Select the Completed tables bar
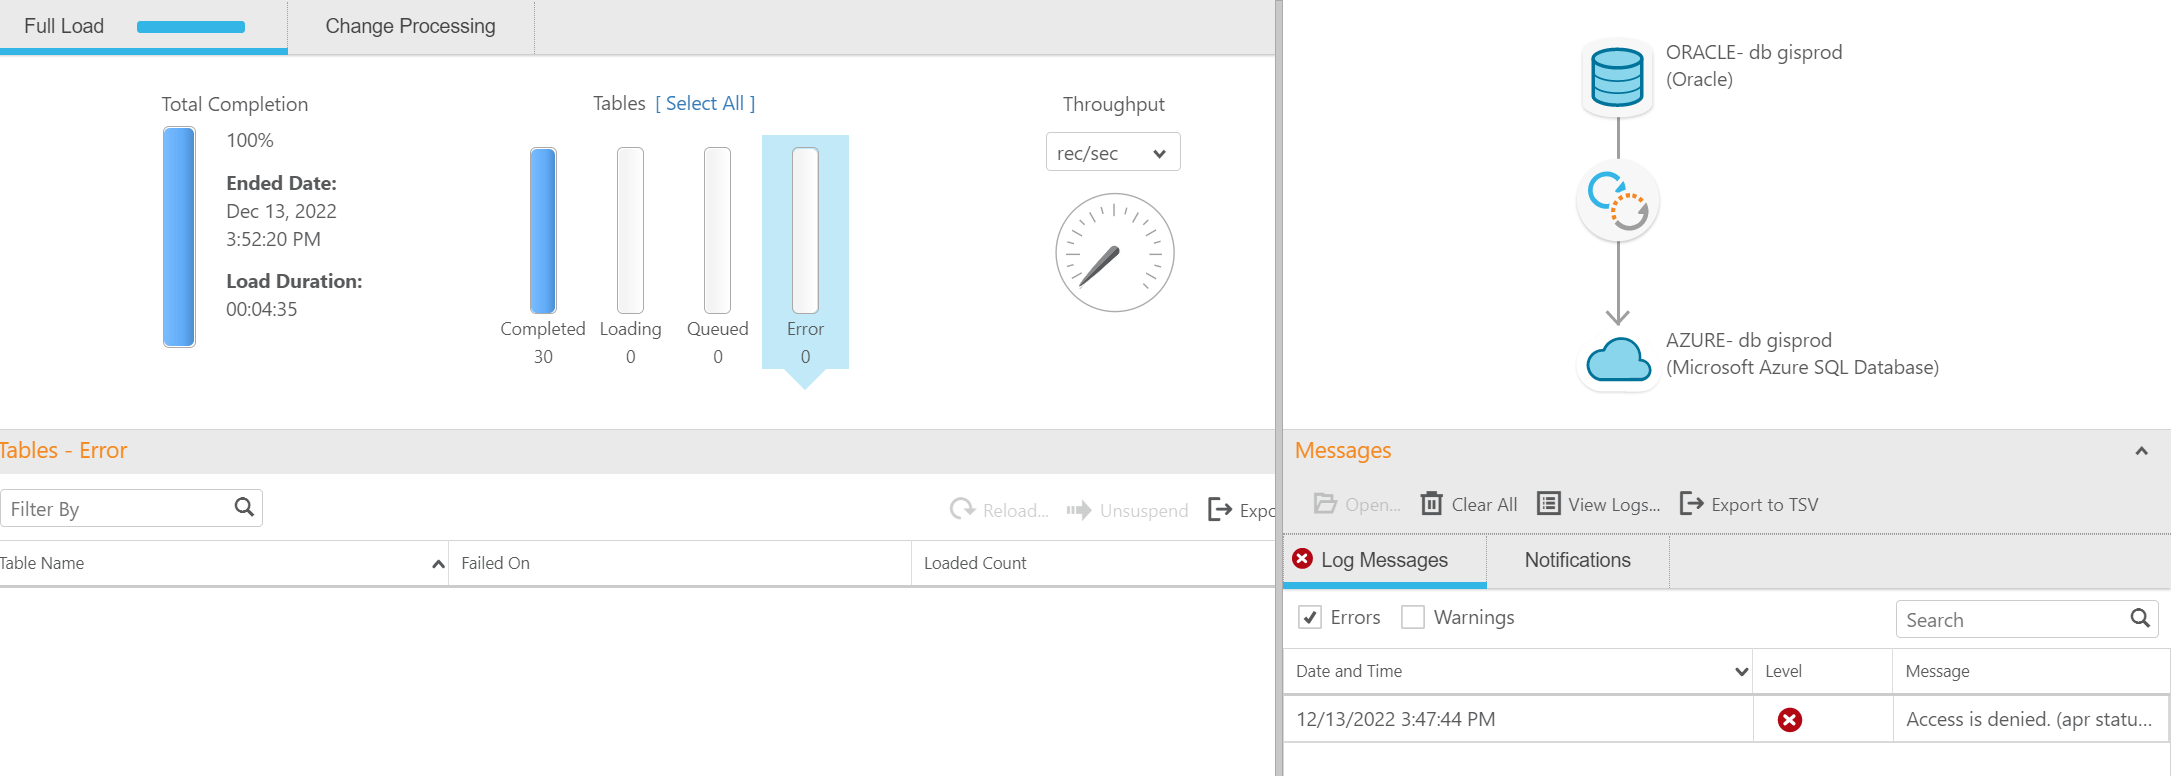The image size is (2171, 776). click(543, 231)
